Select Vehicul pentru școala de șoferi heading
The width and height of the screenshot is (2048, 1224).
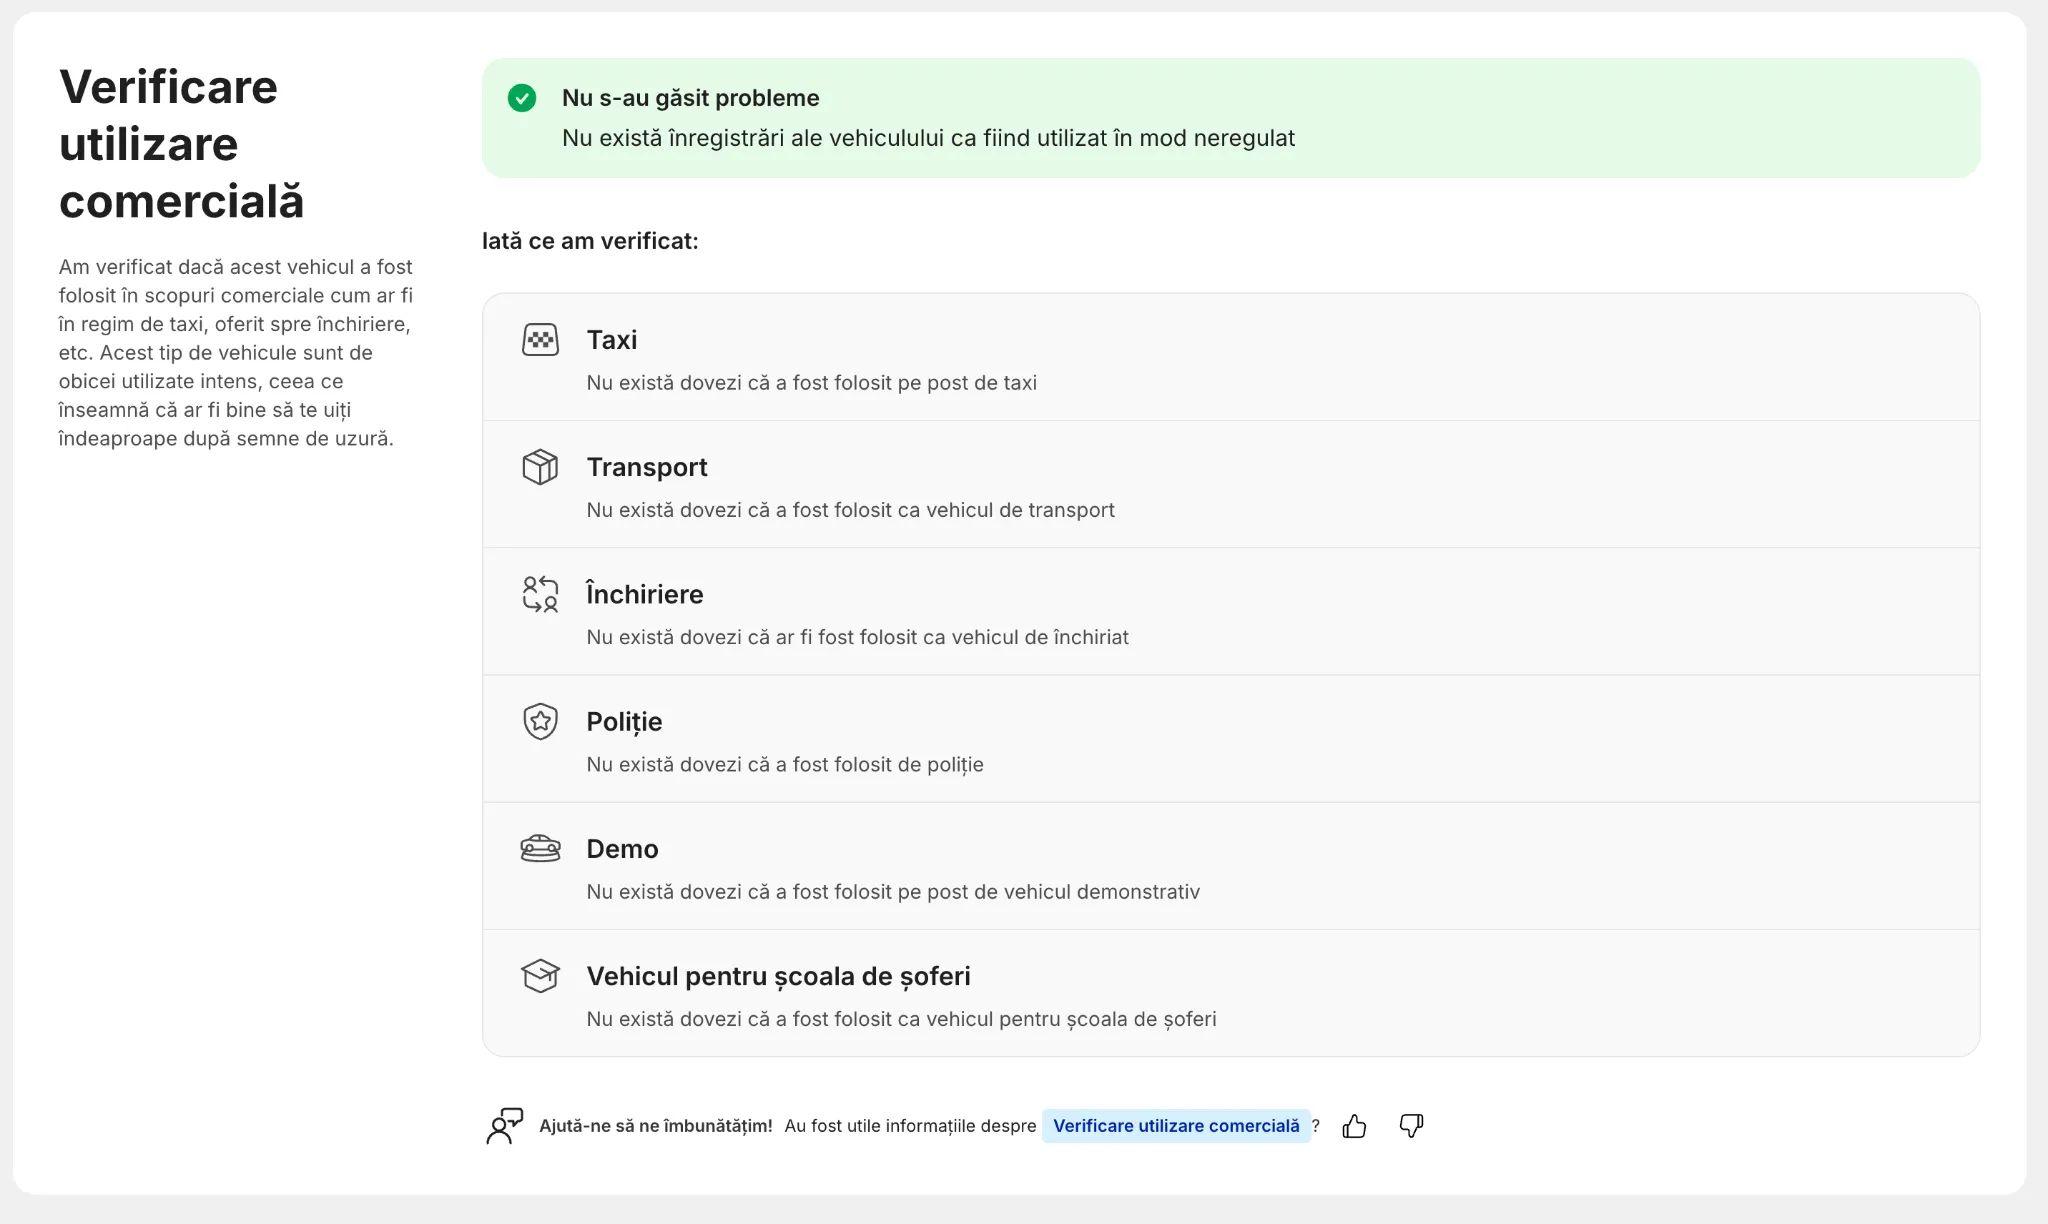click(x=778, y=976)
